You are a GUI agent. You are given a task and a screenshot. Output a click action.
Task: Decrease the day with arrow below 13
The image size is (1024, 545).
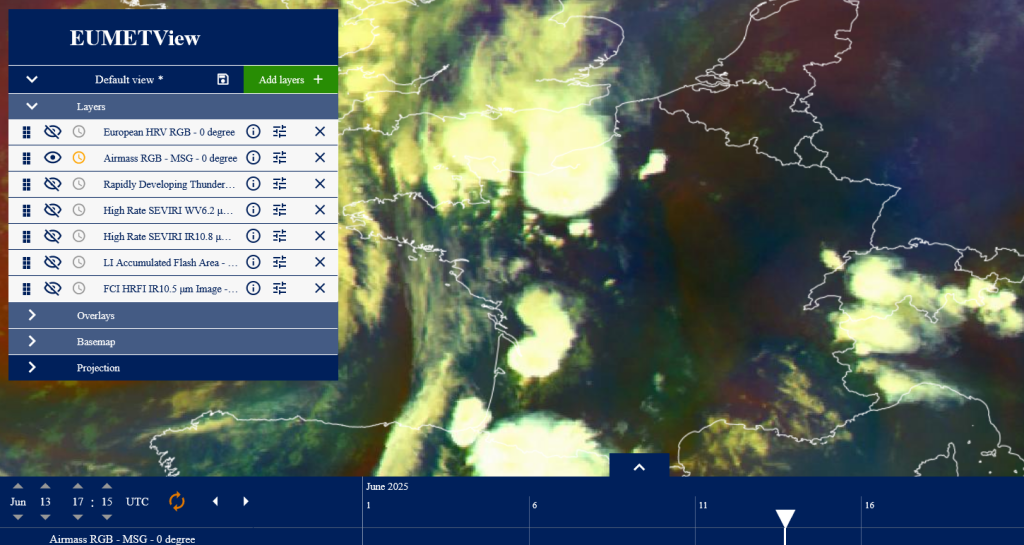click(45, 518)
